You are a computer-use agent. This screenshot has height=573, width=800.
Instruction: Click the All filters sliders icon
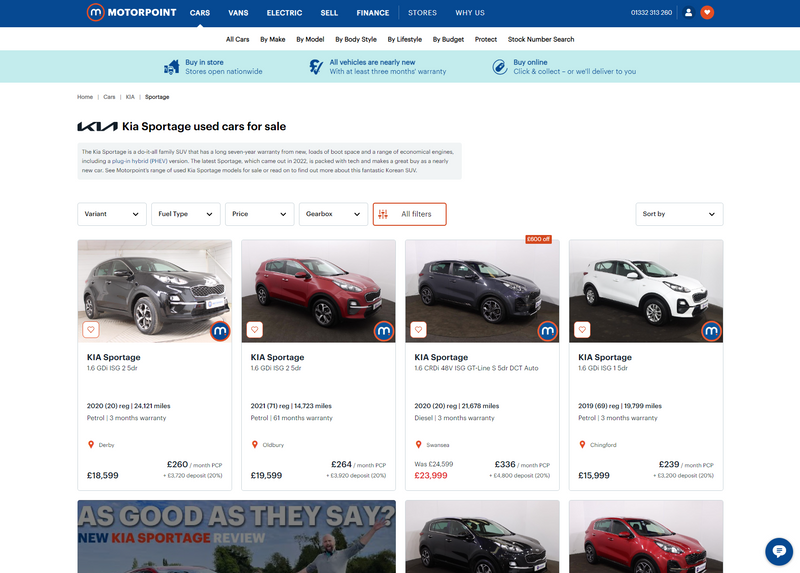click(x=383, y=214)
